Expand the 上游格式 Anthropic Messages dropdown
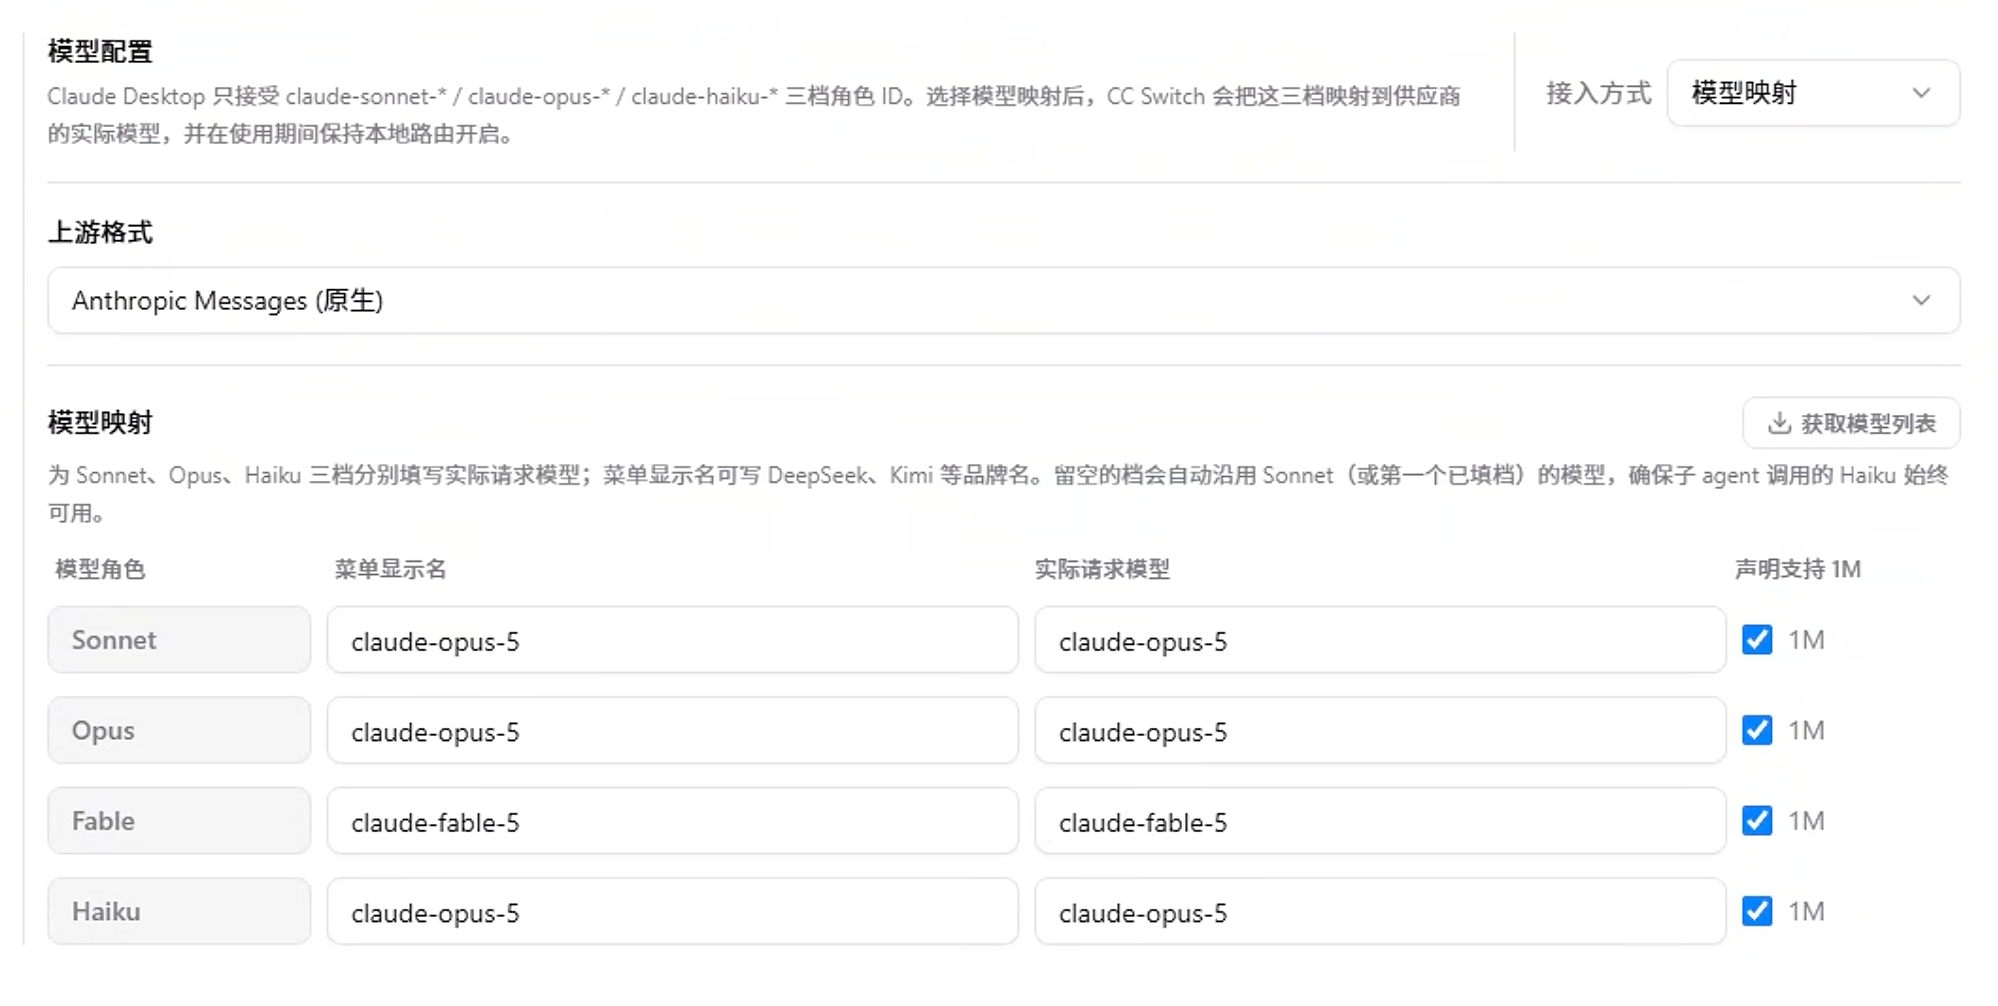Viewport: 1998px width, 1006px height. (1003, 300)
